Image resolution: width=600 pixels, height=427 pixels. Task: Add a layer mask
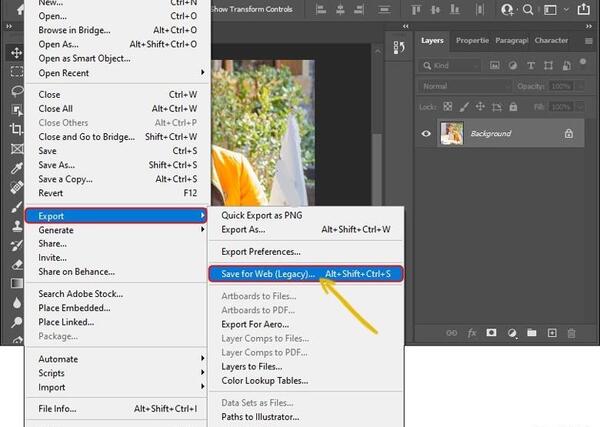pos(491,333)
